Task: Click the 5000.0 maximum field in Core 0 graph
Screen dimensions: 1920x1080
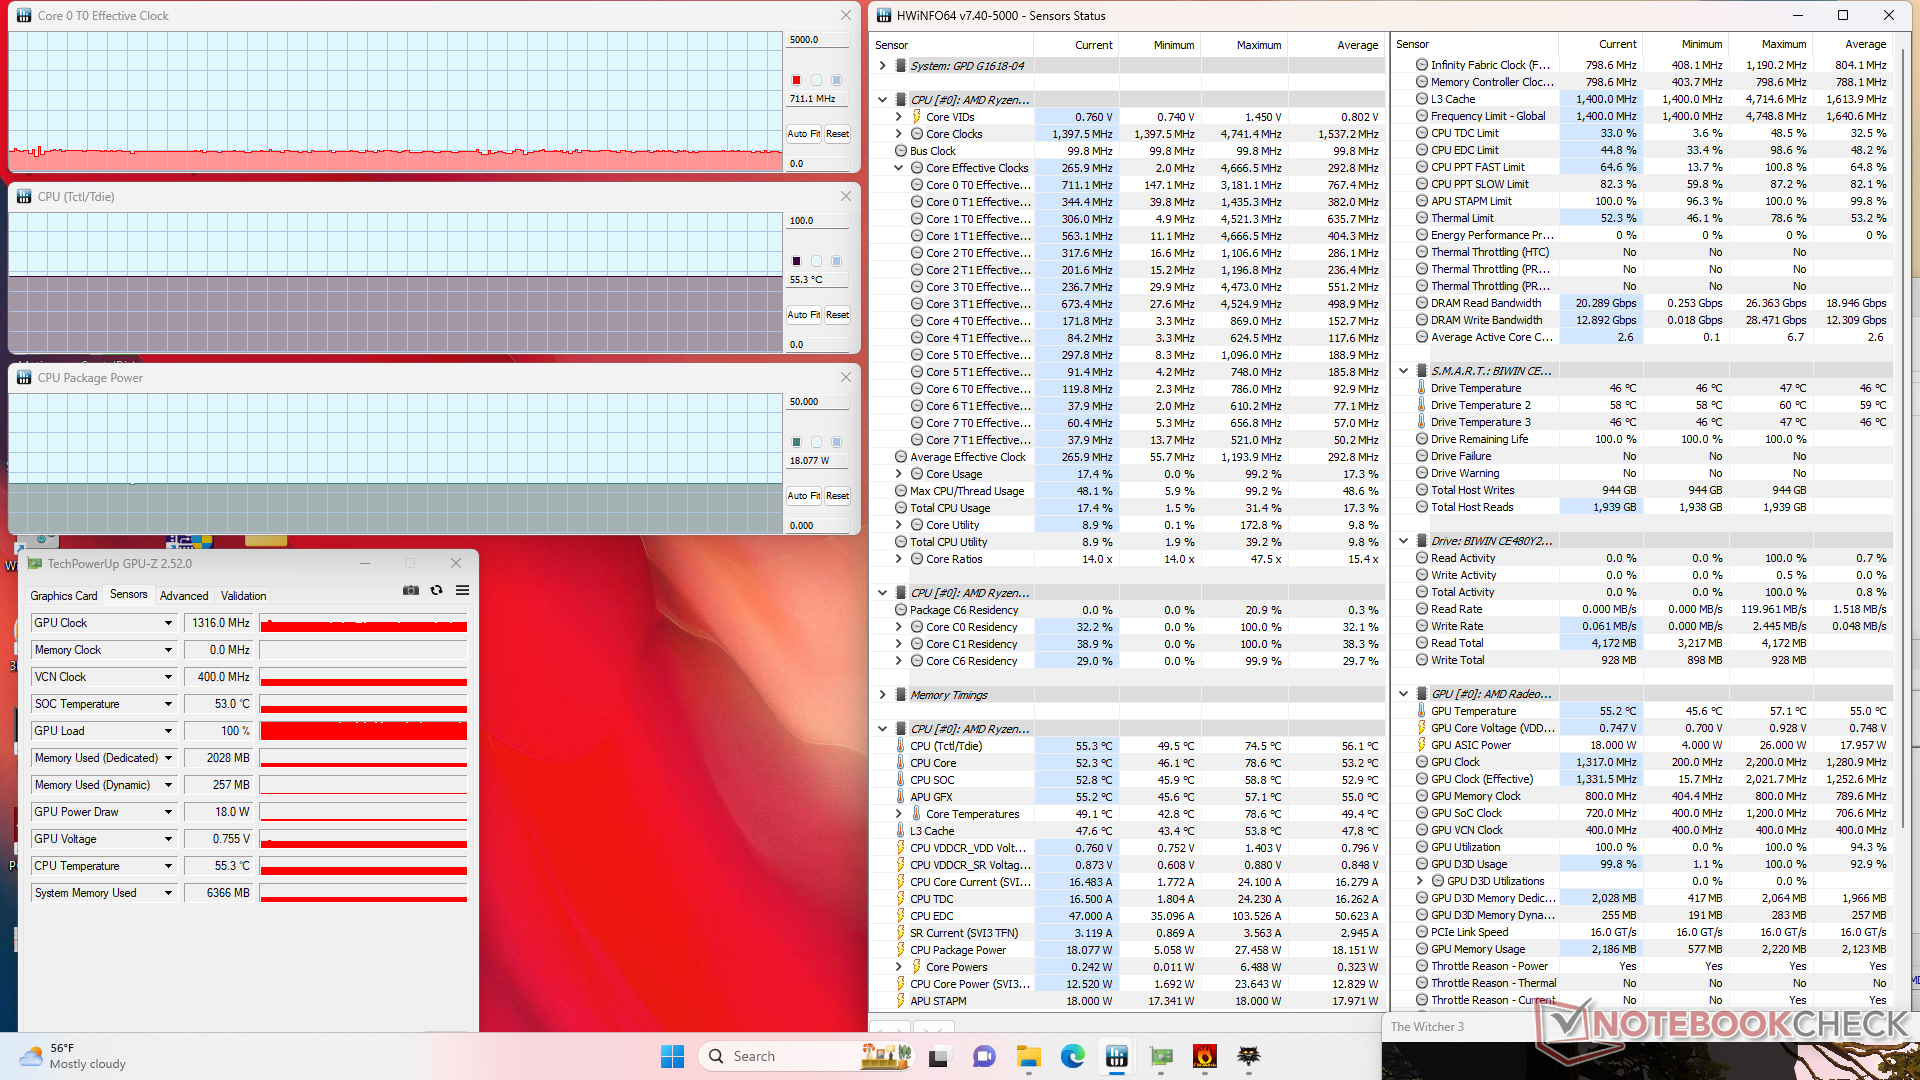Action: 817,40
